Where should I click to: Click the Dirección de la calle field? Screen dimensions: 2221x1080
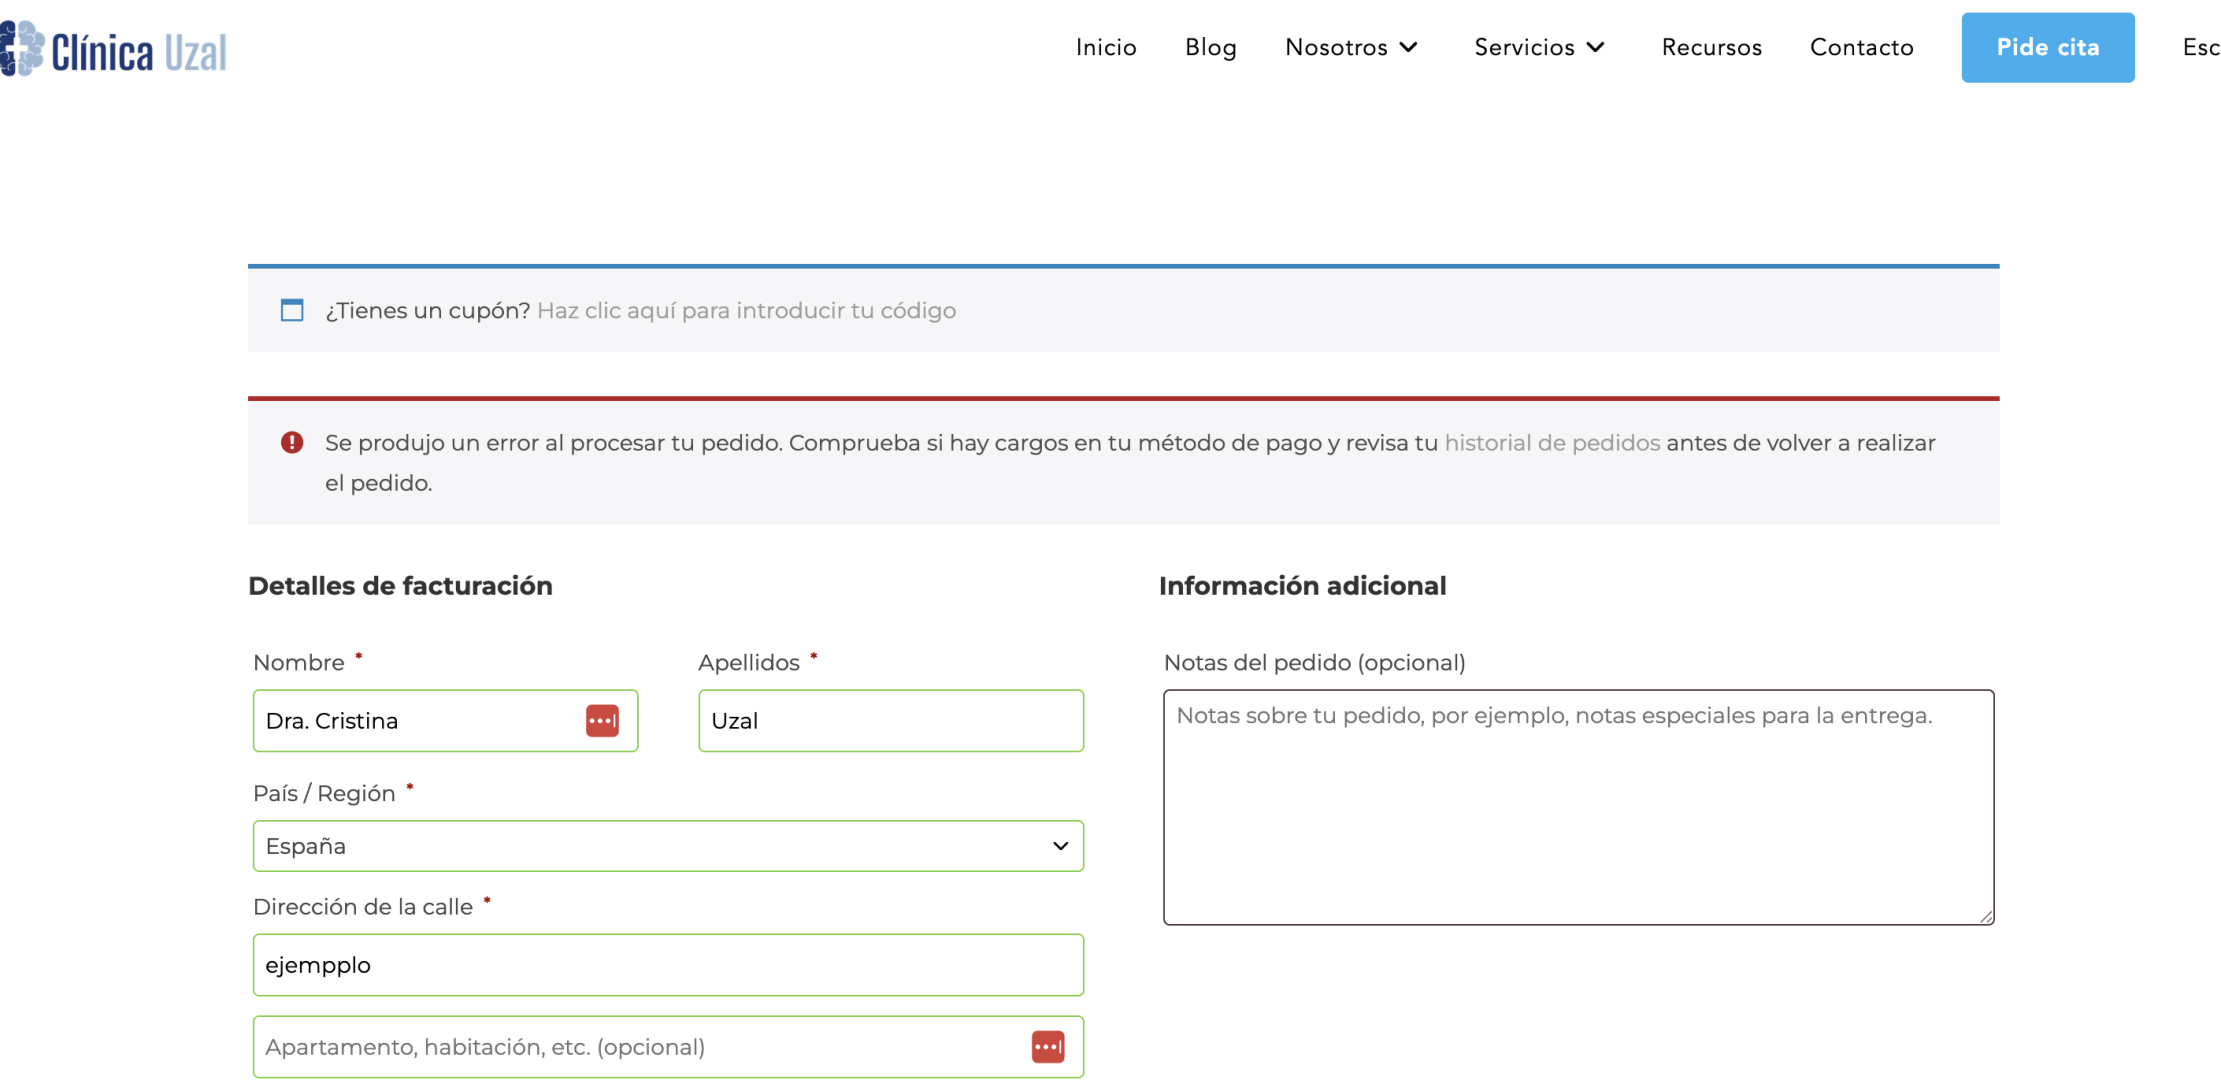[x=668, y=965]
